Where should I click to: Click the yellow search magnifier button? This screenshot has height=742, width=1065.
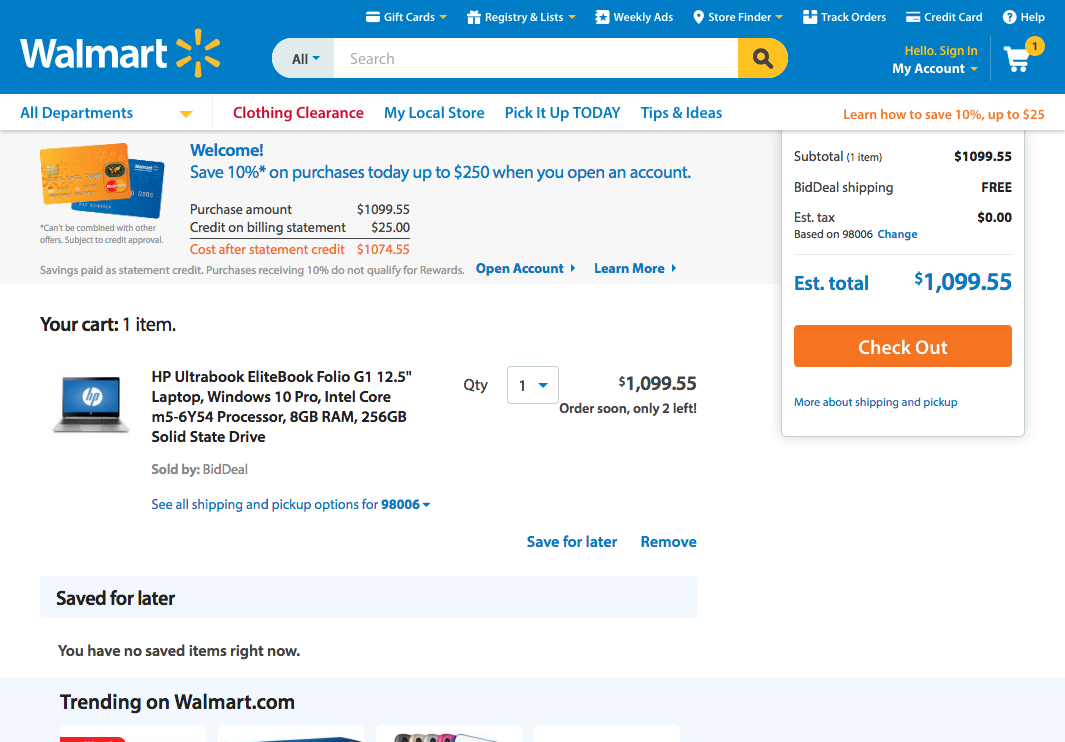(763, 58)
